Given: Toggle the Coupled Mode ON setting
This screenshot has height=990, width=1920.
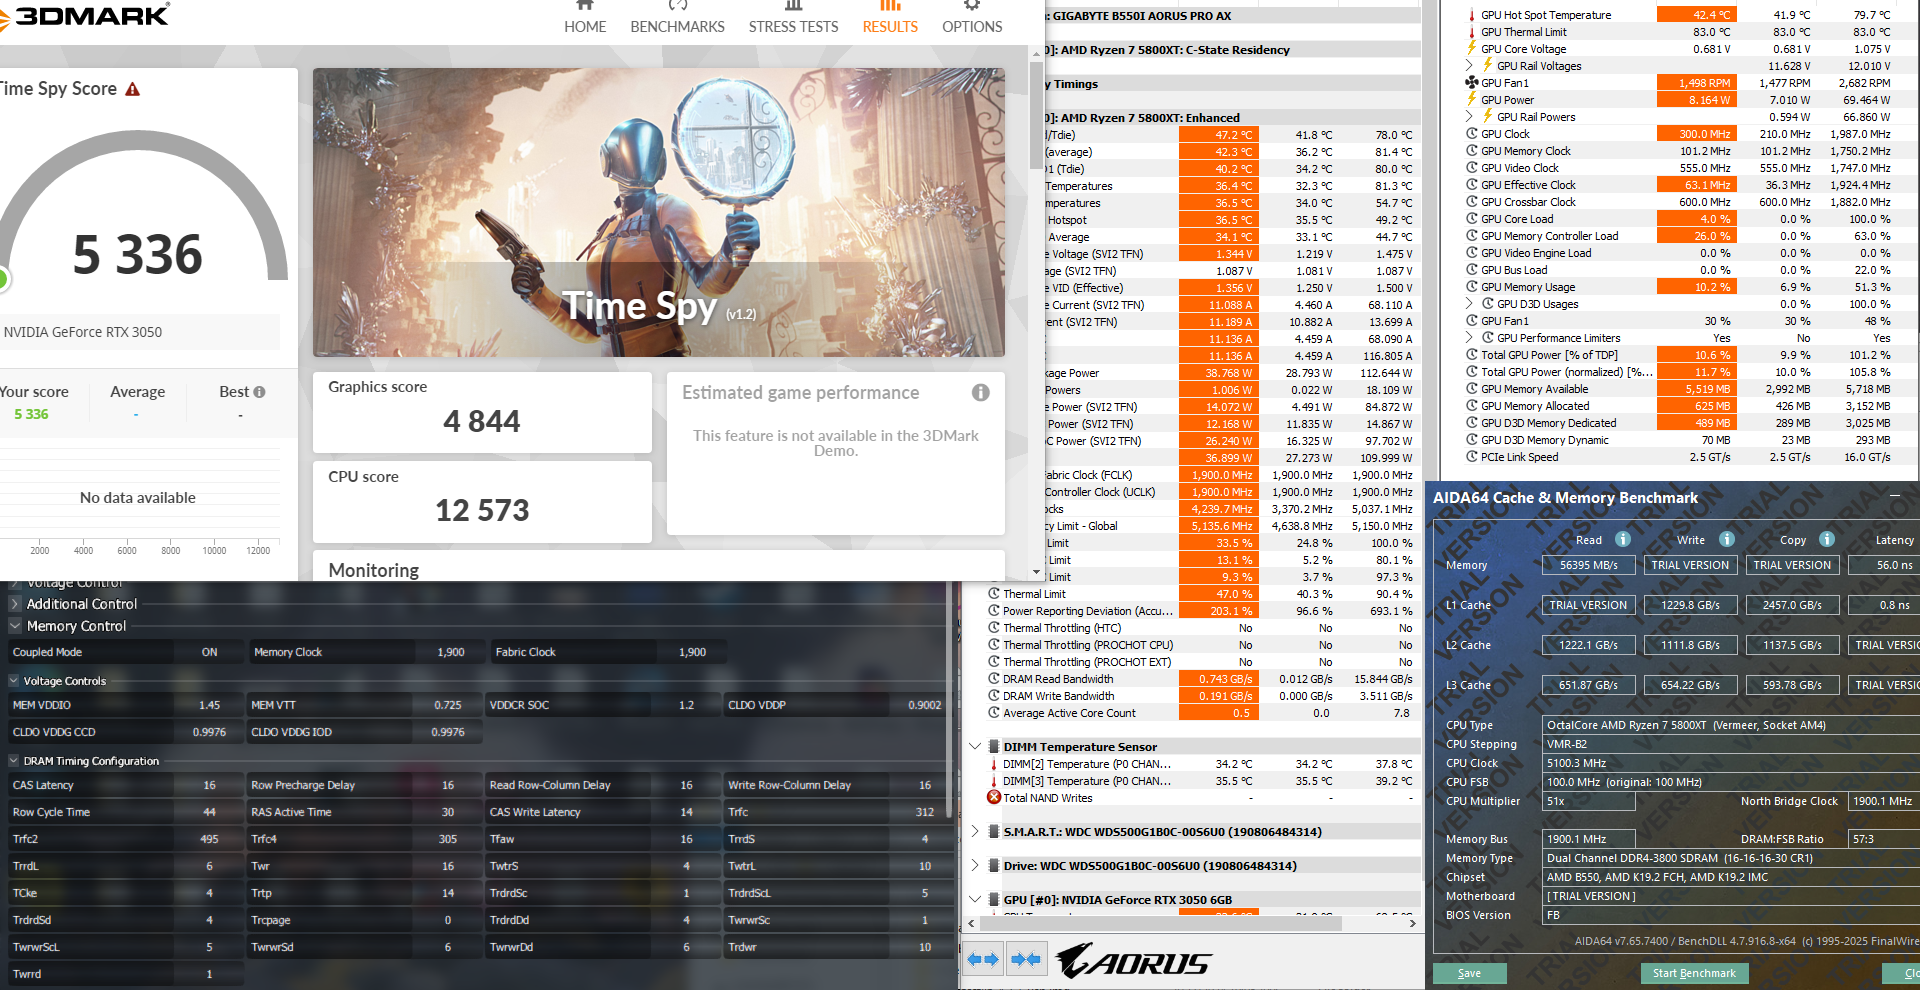Looking at the screenshot, I should (x=209, y=652).
